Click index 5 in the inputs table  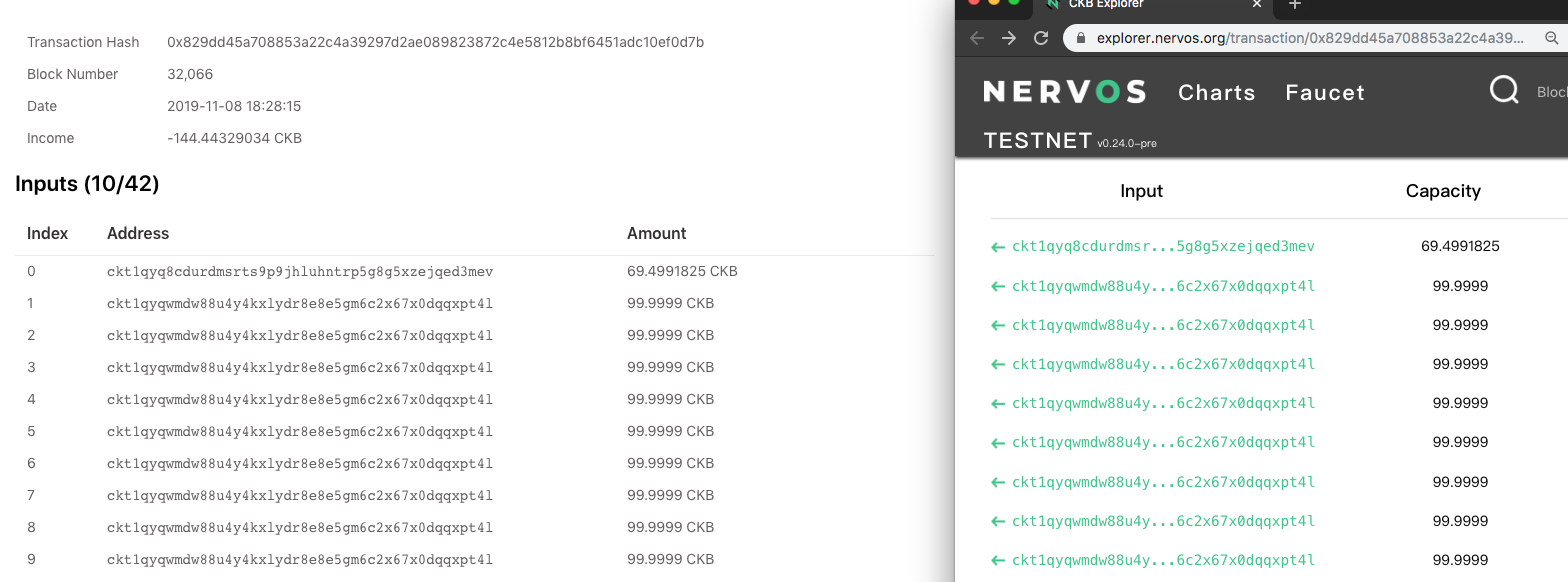(x=31, y=431)
